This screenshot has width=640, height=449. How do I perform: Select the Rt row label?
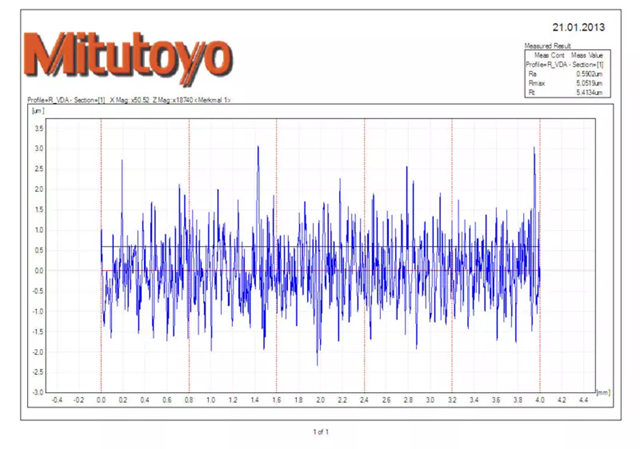coord(531,93)
